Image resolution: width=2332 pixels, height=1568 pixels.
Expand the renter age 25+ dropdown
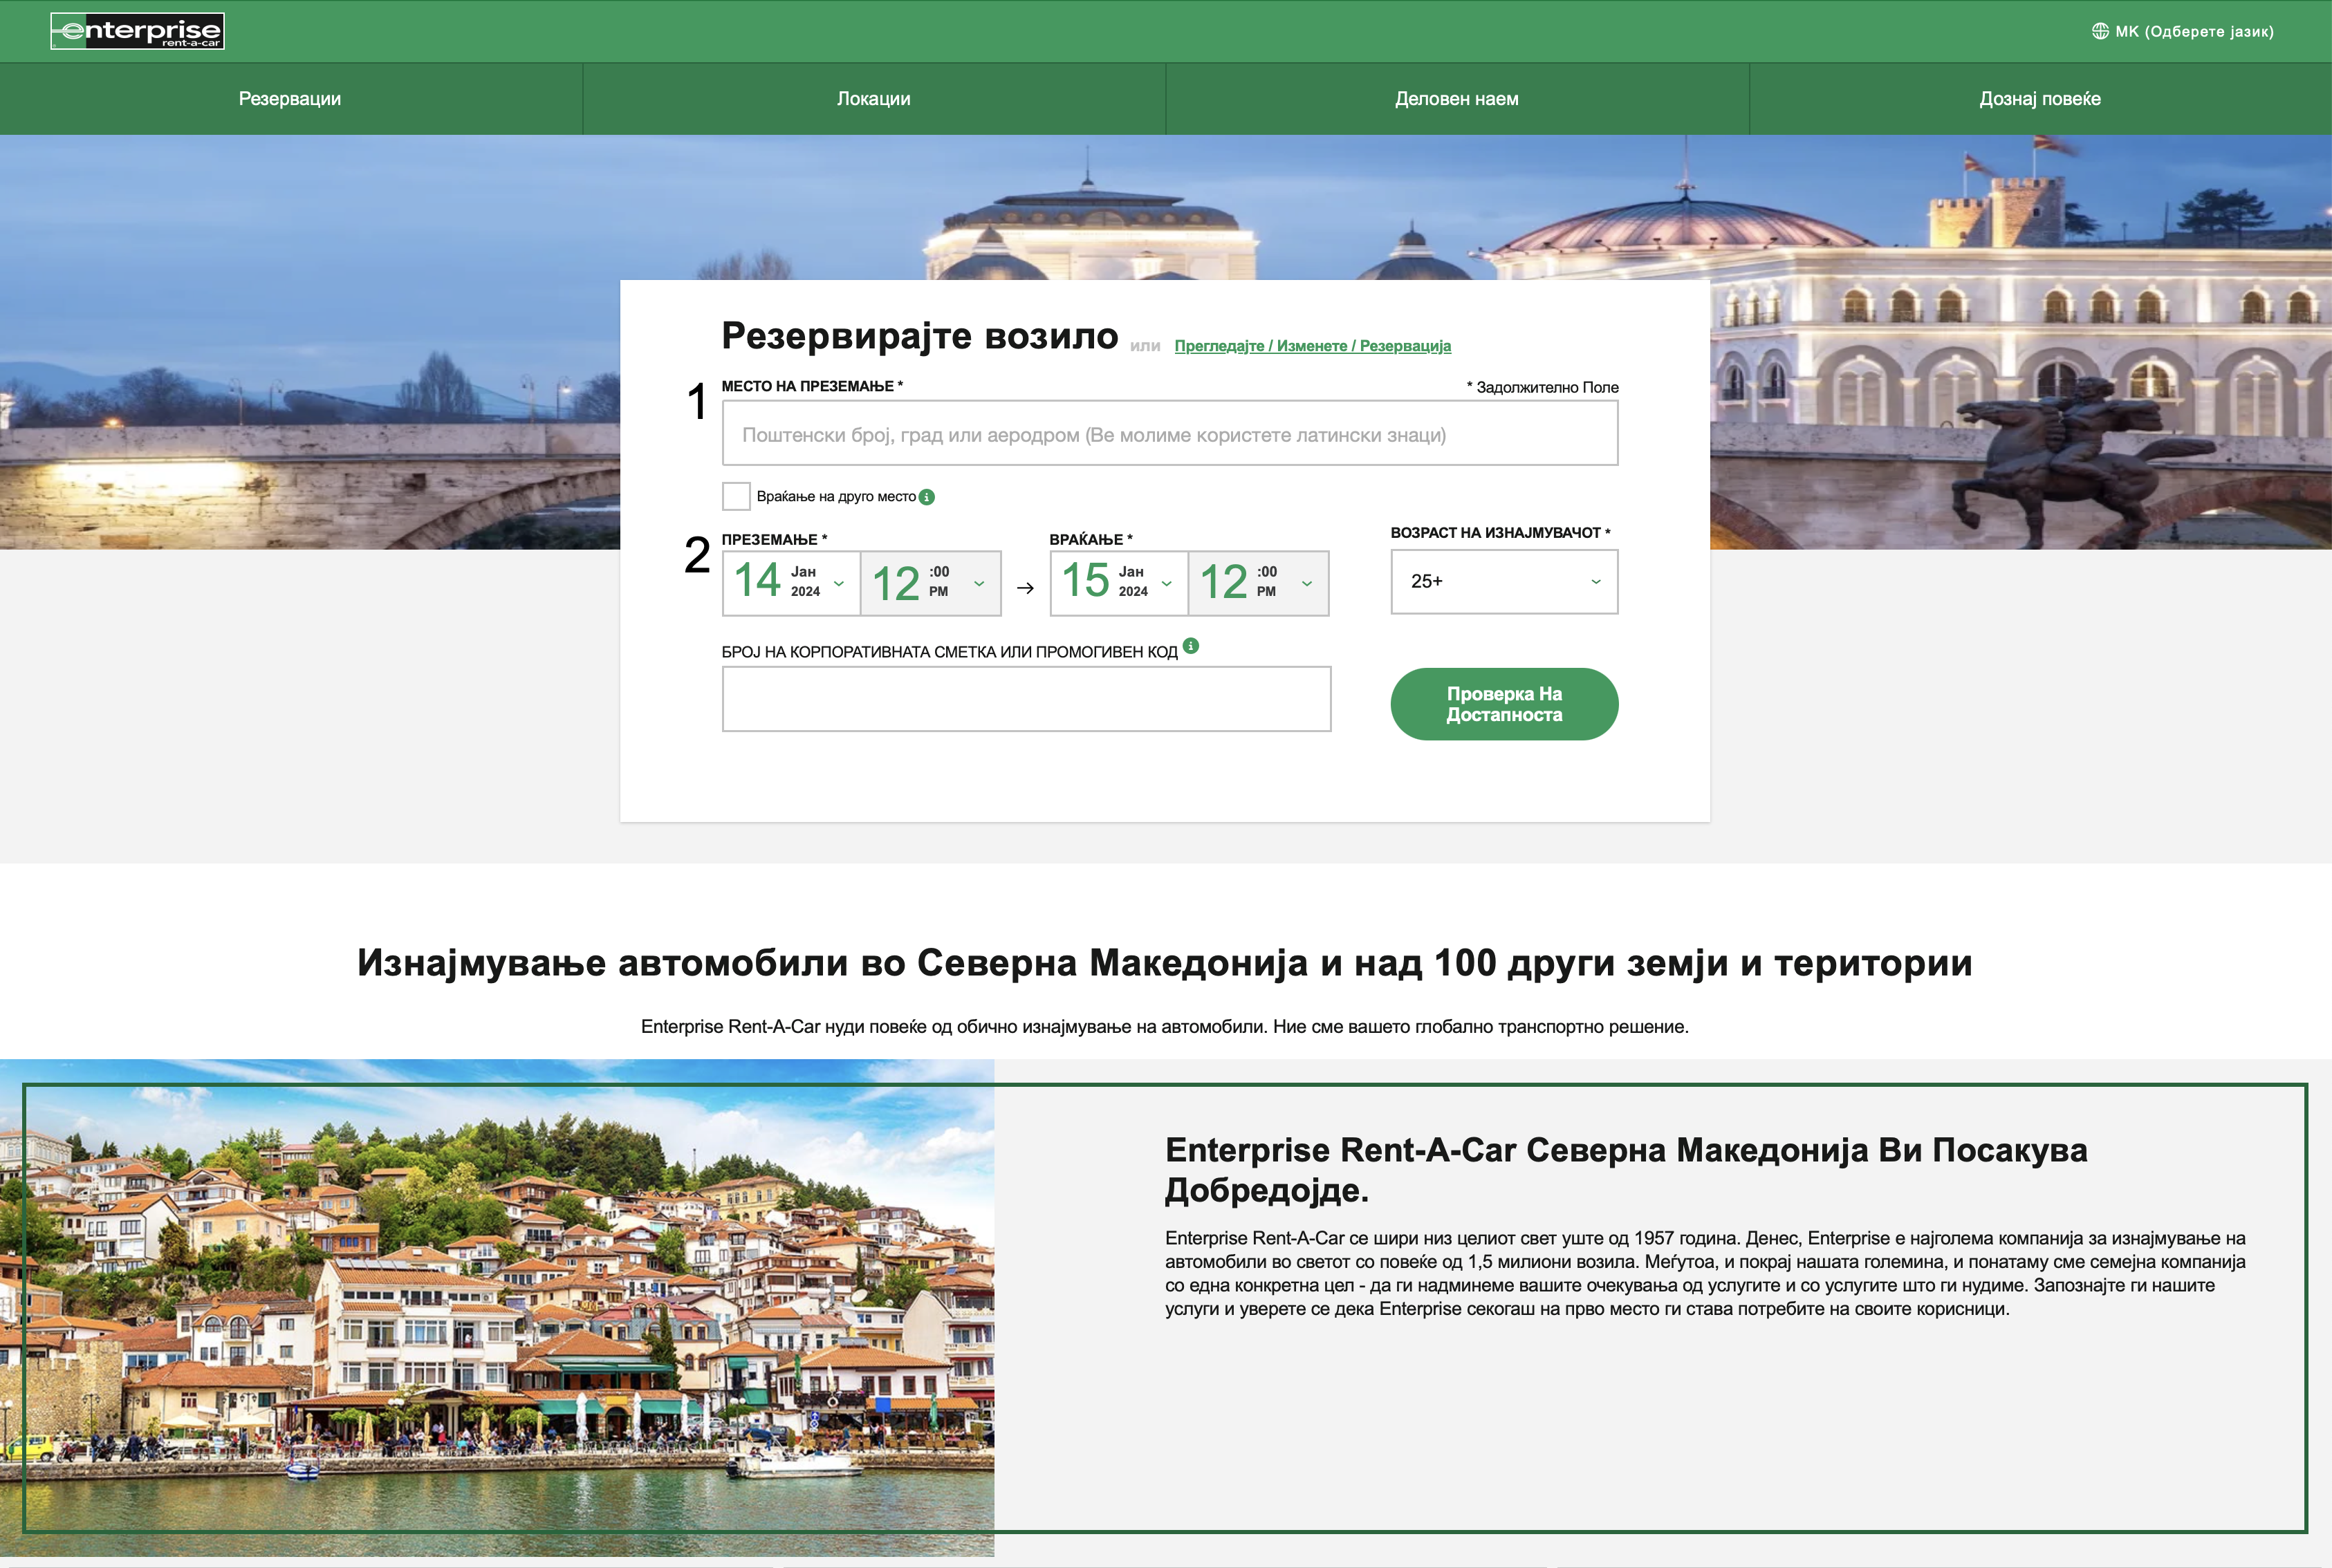(x=1503, y=581)
